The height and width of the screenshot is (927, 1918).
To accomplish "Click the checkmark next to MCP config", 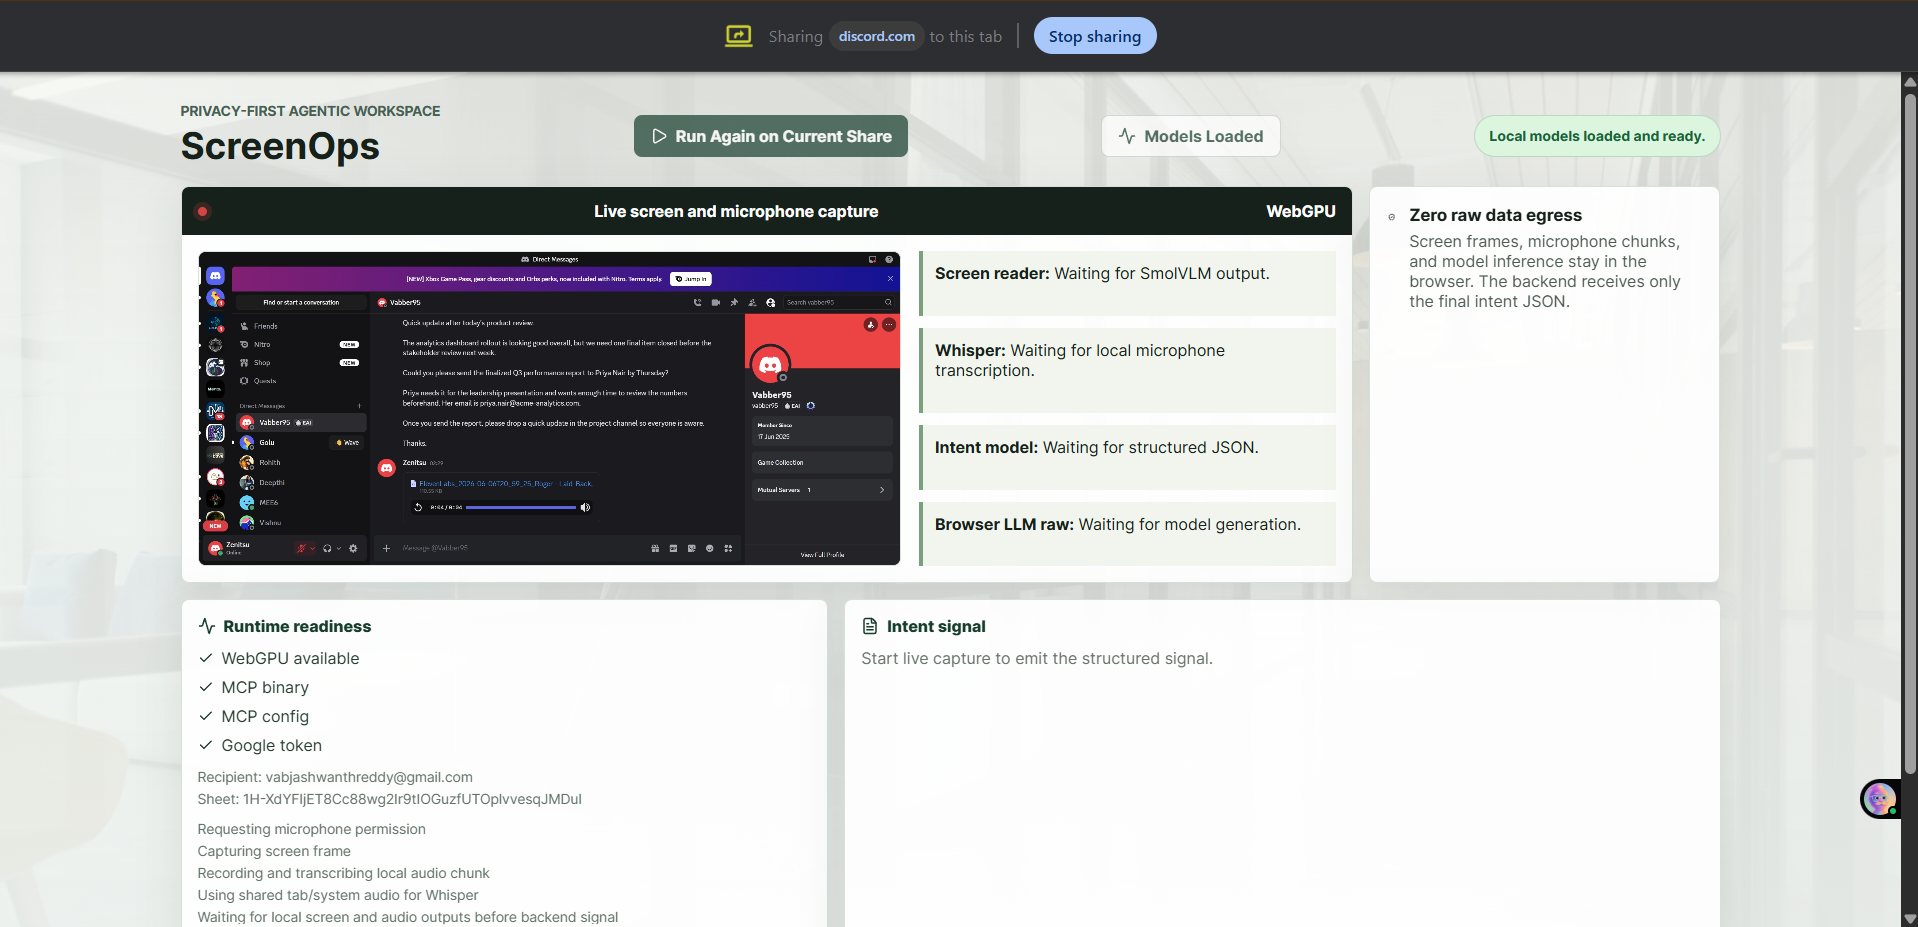I will [x=206, y=716].
